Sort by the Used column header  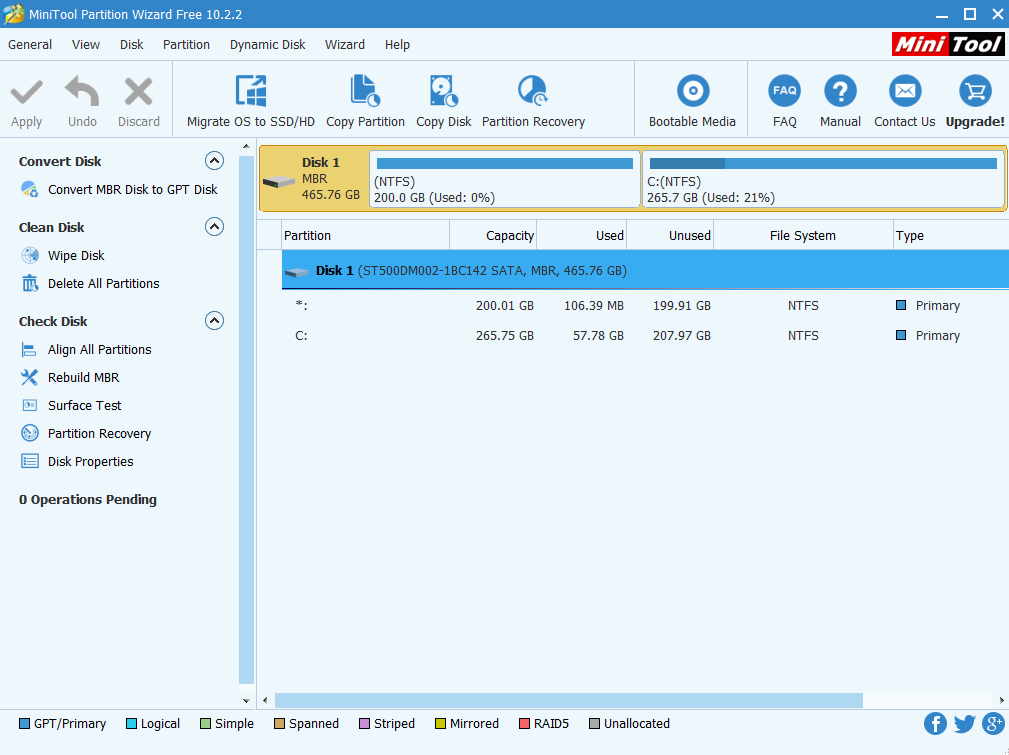pyautogui.click(x=582, y=236)
